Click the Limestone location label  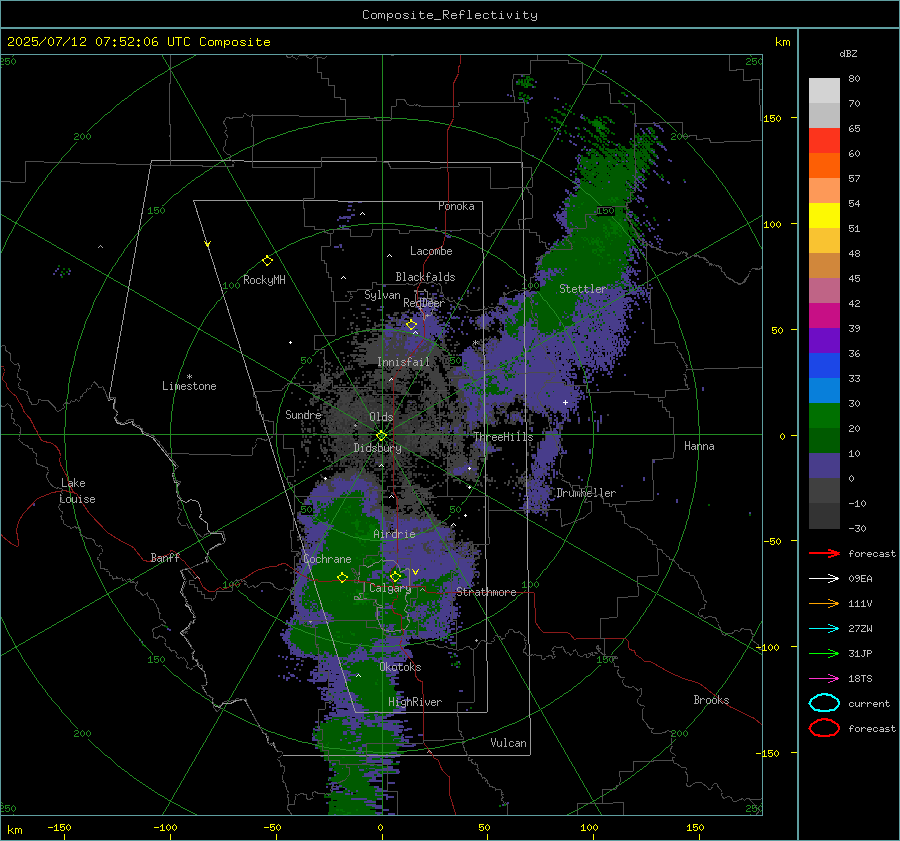[189, 386]
